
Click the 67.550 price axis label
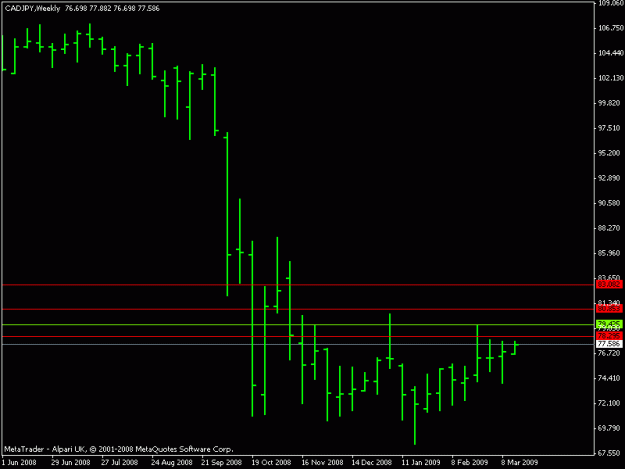point(609,453)
